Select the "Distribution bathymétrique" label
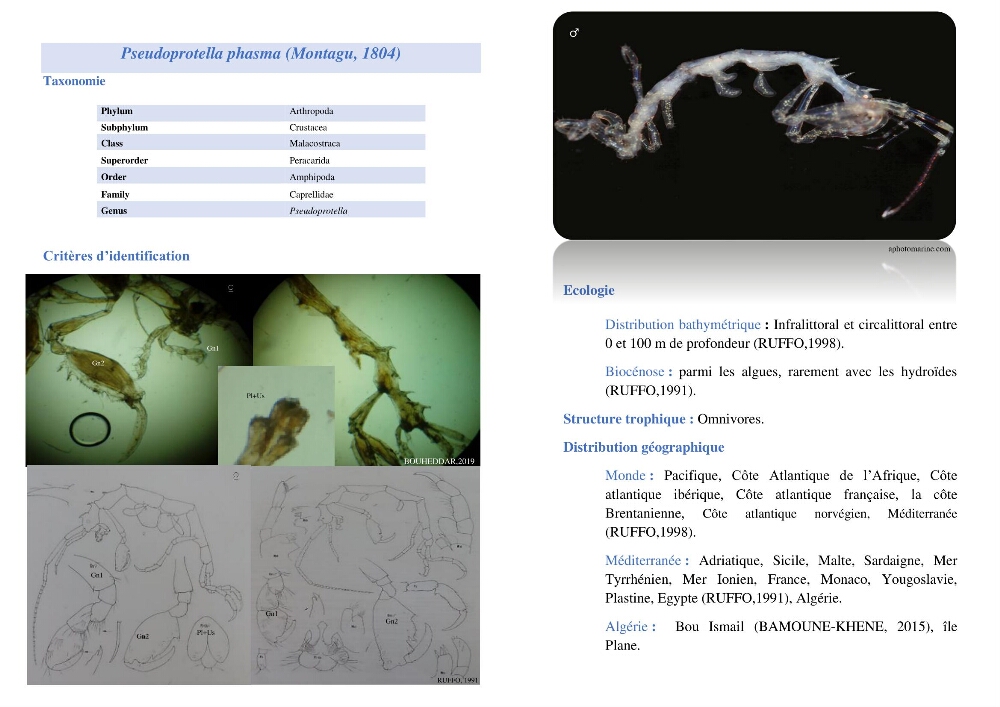The image size is (1000, 707). pyautogui.click(x=682, y=324)
